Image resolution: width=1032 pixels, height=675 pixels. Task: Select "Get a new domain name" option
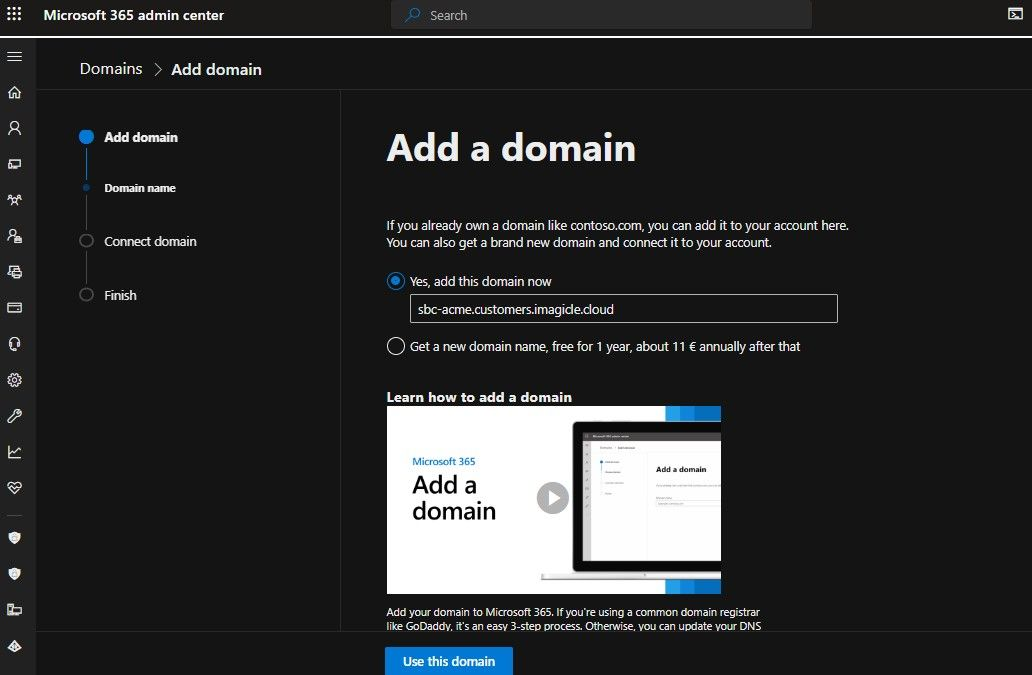396,347
